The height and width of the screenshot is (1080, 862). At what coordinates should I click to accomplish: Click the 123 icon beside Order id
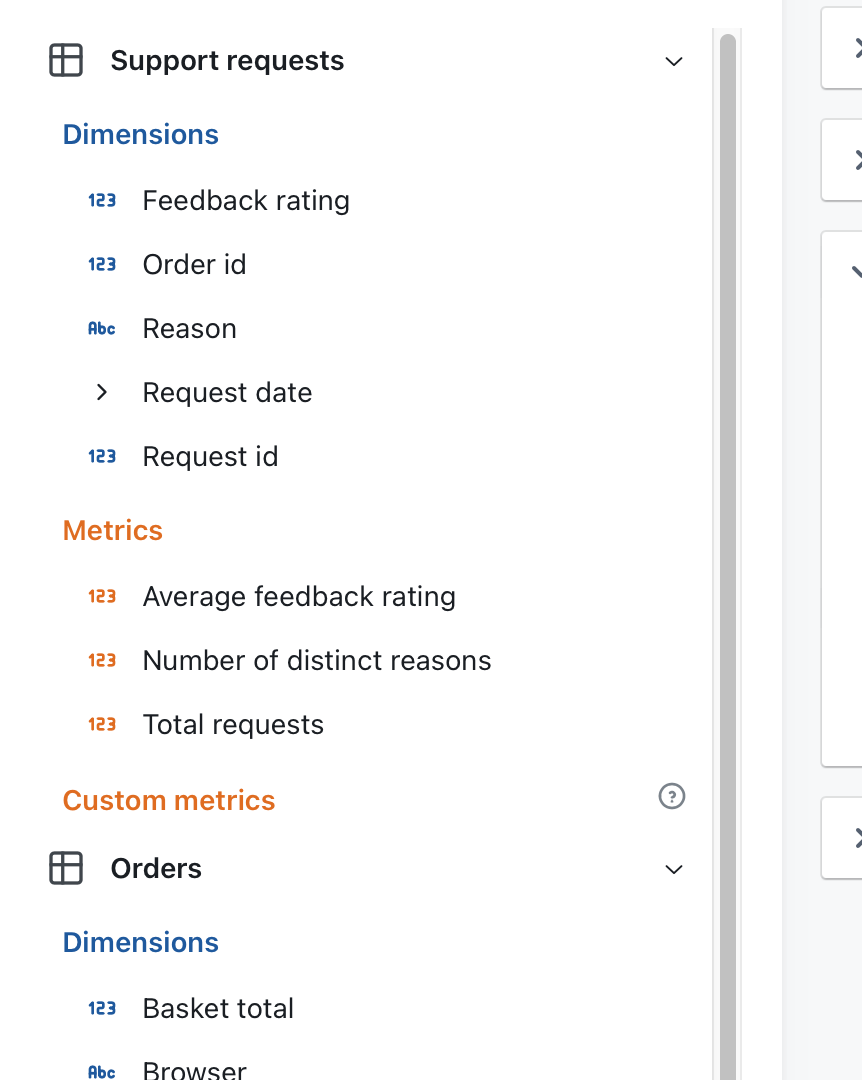(101, 264)
